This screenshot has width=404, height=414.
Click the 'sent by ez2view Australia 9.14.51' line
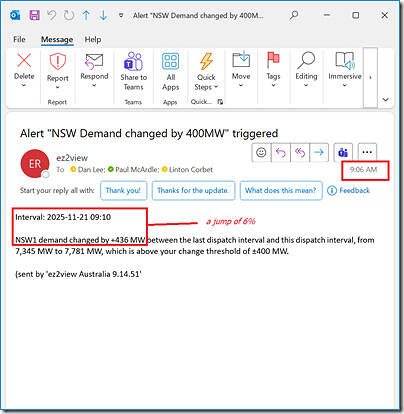pos(79,274)
